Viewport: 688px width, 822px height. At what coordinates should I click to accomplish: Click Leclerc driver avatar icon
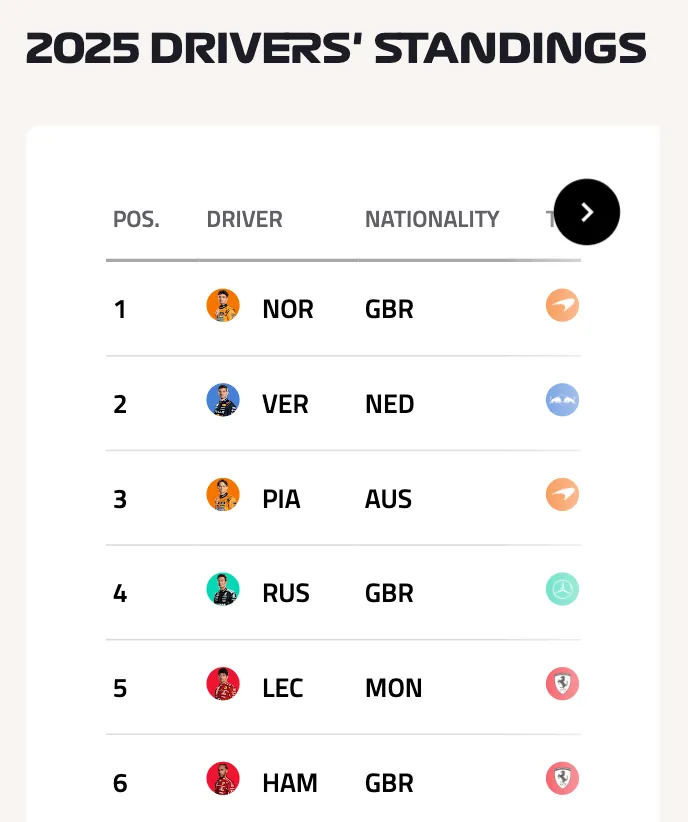223,685
